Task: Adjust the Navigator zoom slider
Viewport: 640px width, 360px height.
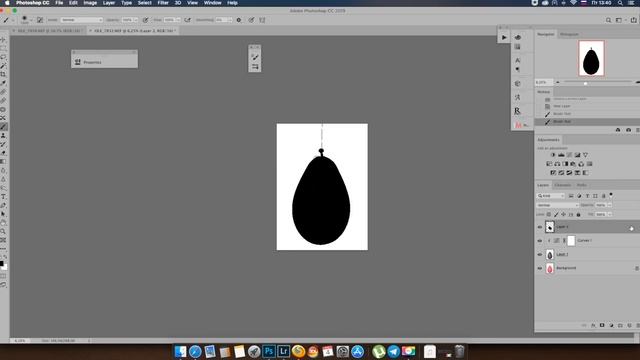Action: click(585, 83)
